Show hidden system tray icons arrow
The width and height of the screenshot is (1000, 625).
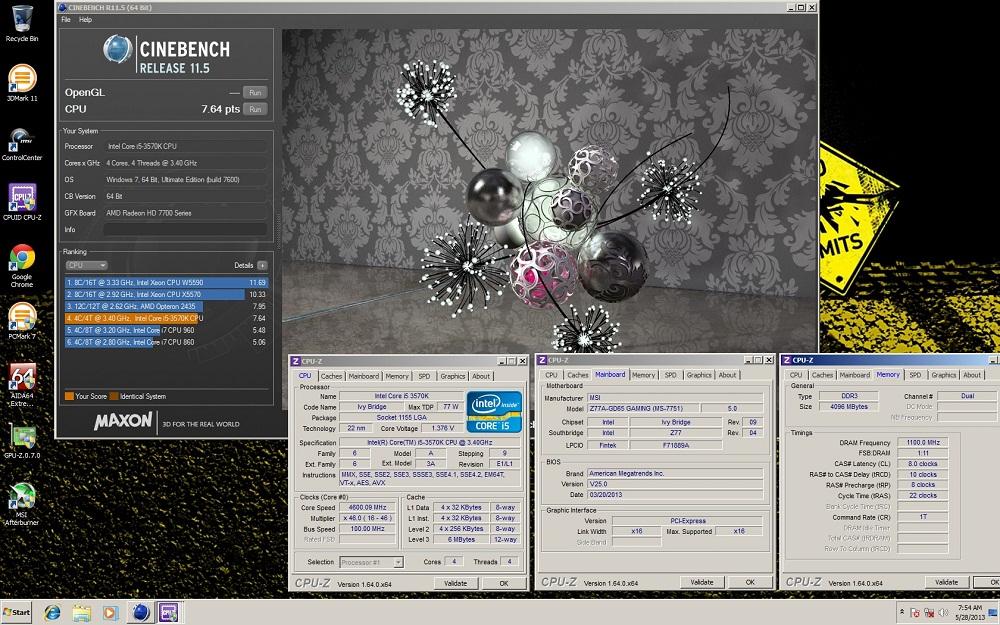tap(902, 612)
